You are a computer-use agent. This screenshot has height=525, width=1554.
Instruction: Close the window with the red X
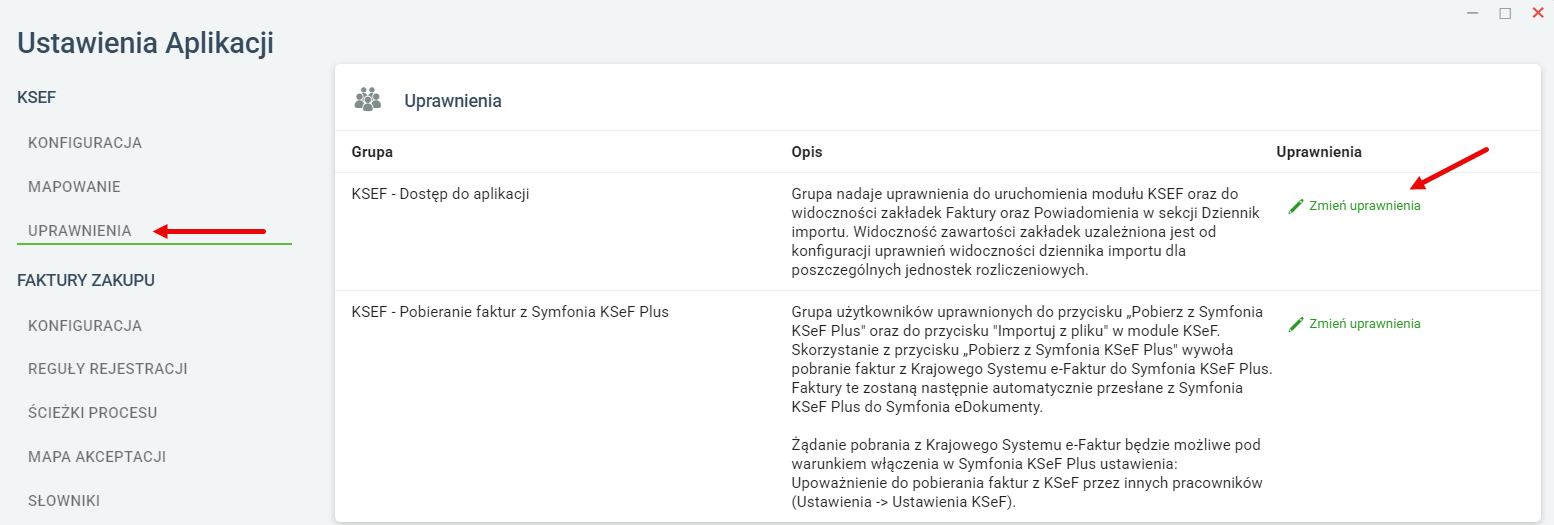(1538, 13)
